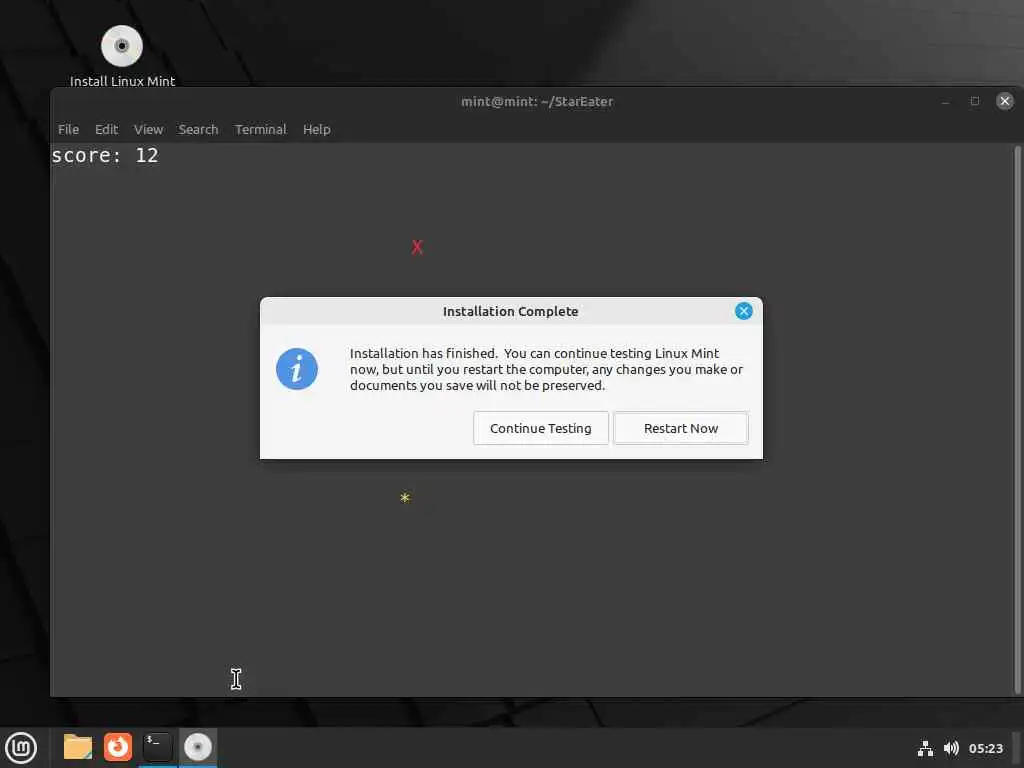Click Restart Now

point(680,428)
